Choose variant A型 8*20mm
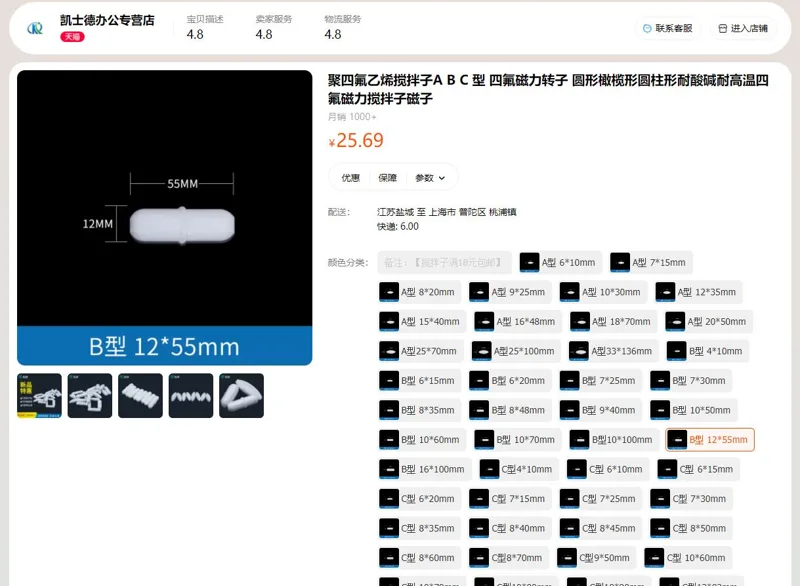 coord(419,292)
